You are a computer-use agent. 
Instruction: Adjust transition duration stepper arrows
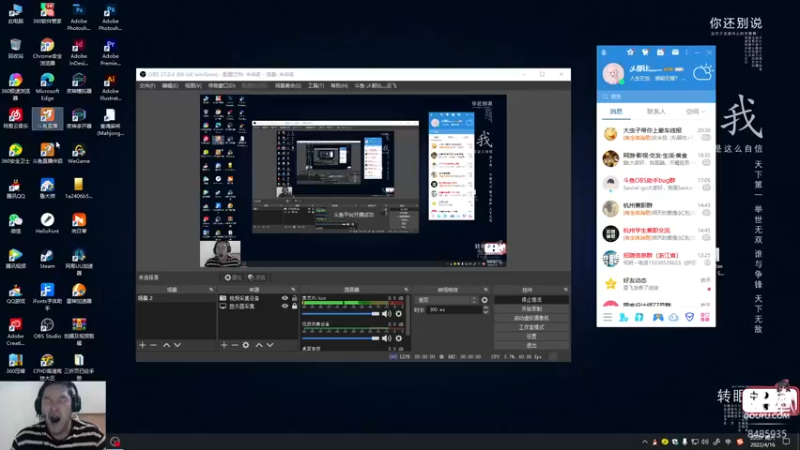pos(485,310)
